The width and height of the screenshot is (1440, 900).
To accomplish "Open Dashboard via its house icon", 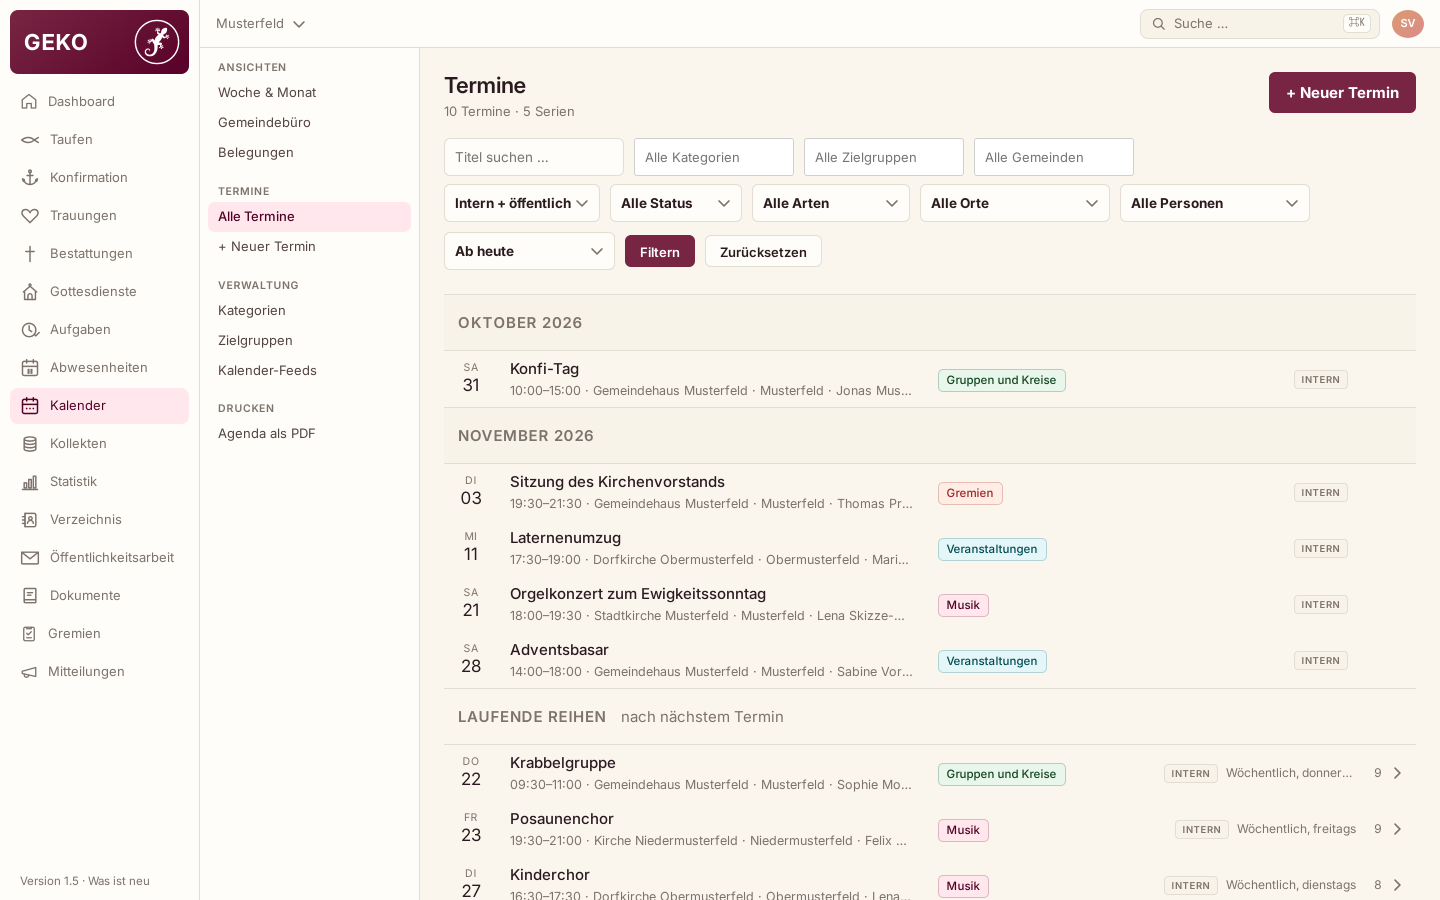I will pyautogui.click(x=29, y=101).
